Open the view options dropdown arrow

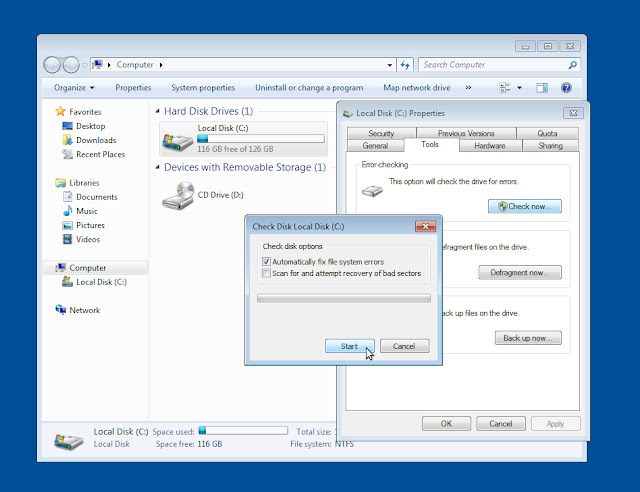click(x=519, y=88)
